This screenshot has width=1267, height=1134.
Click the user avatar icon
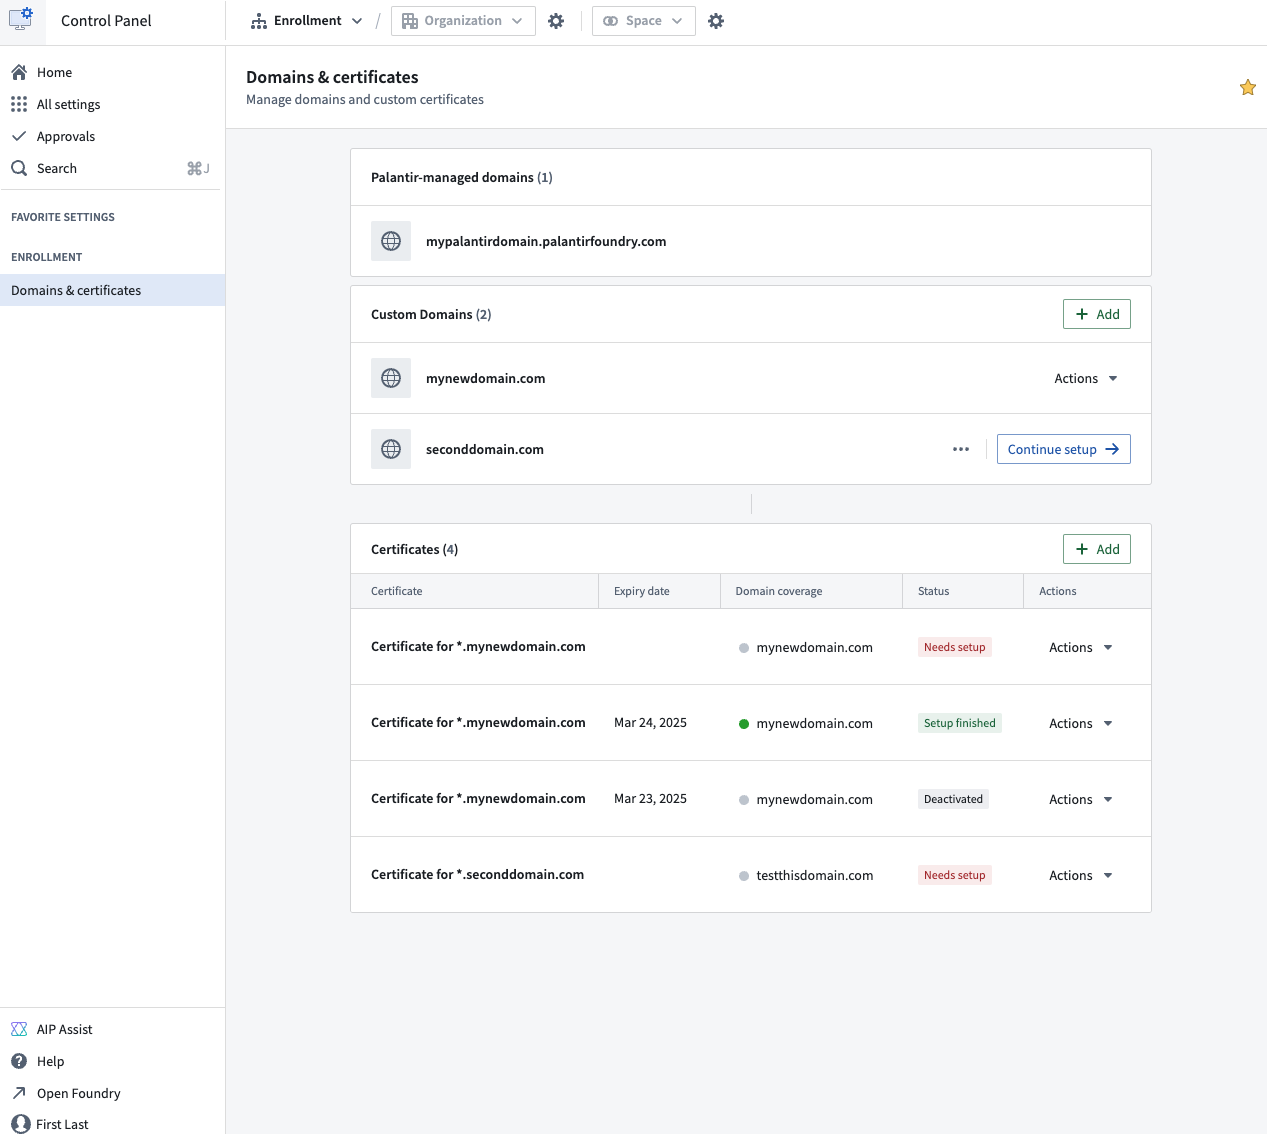point(20,1124)
